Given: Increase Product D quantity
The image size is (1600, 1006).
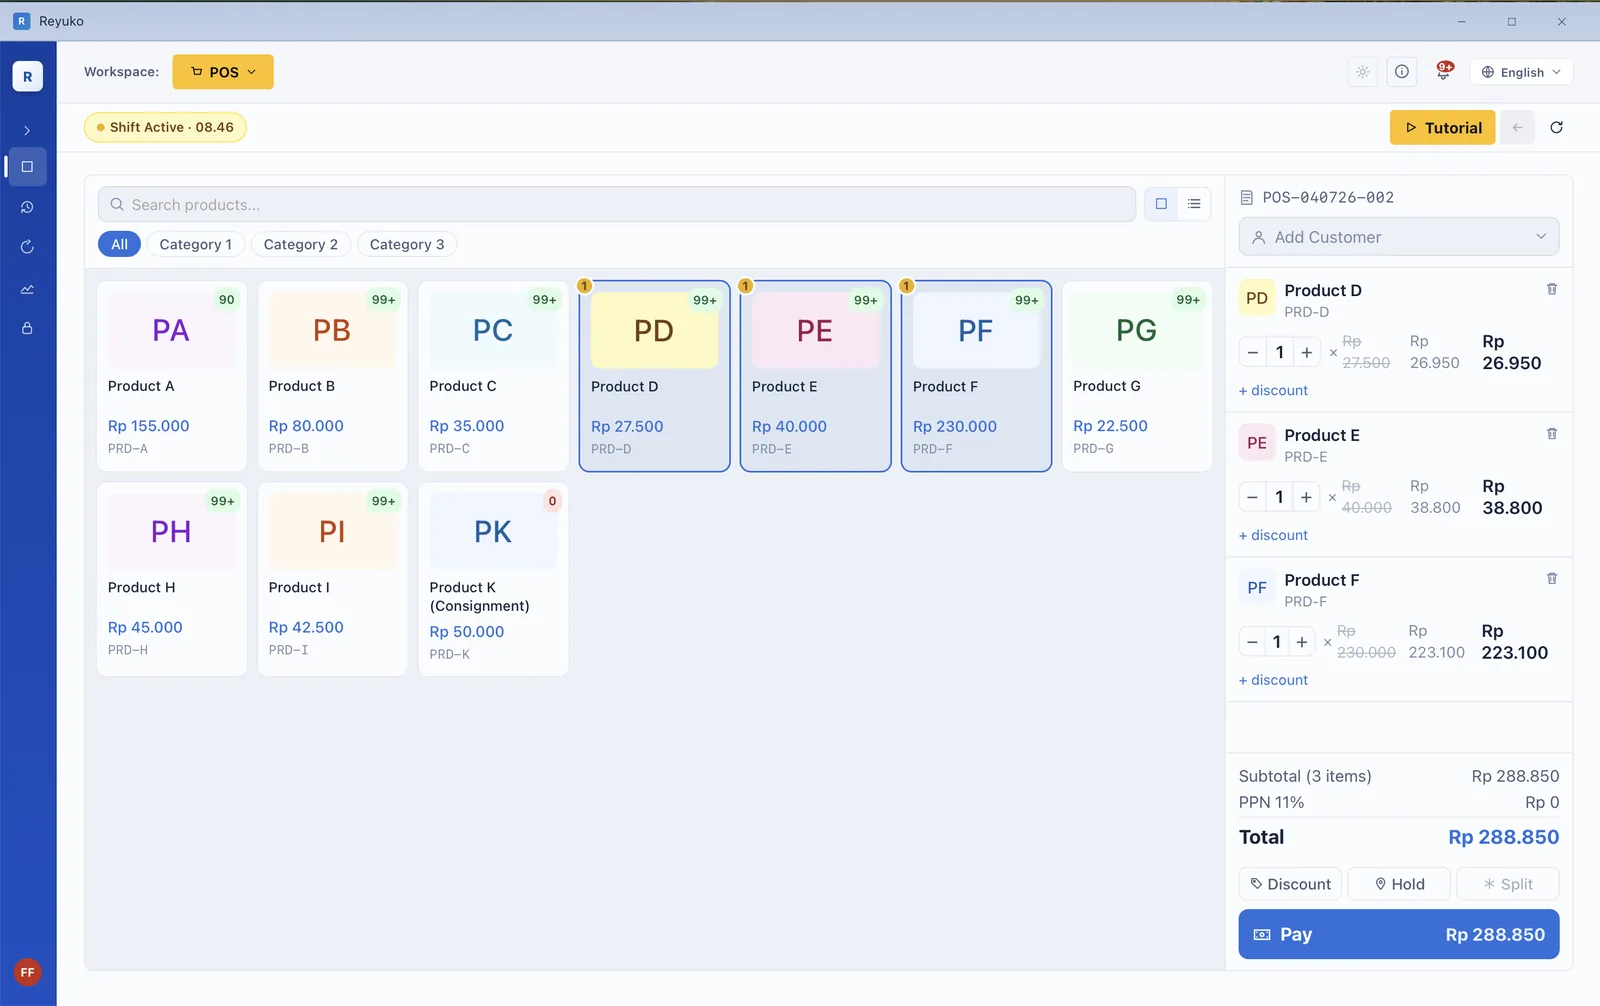Looking at the screenshot, I should tap(1307, 352).
